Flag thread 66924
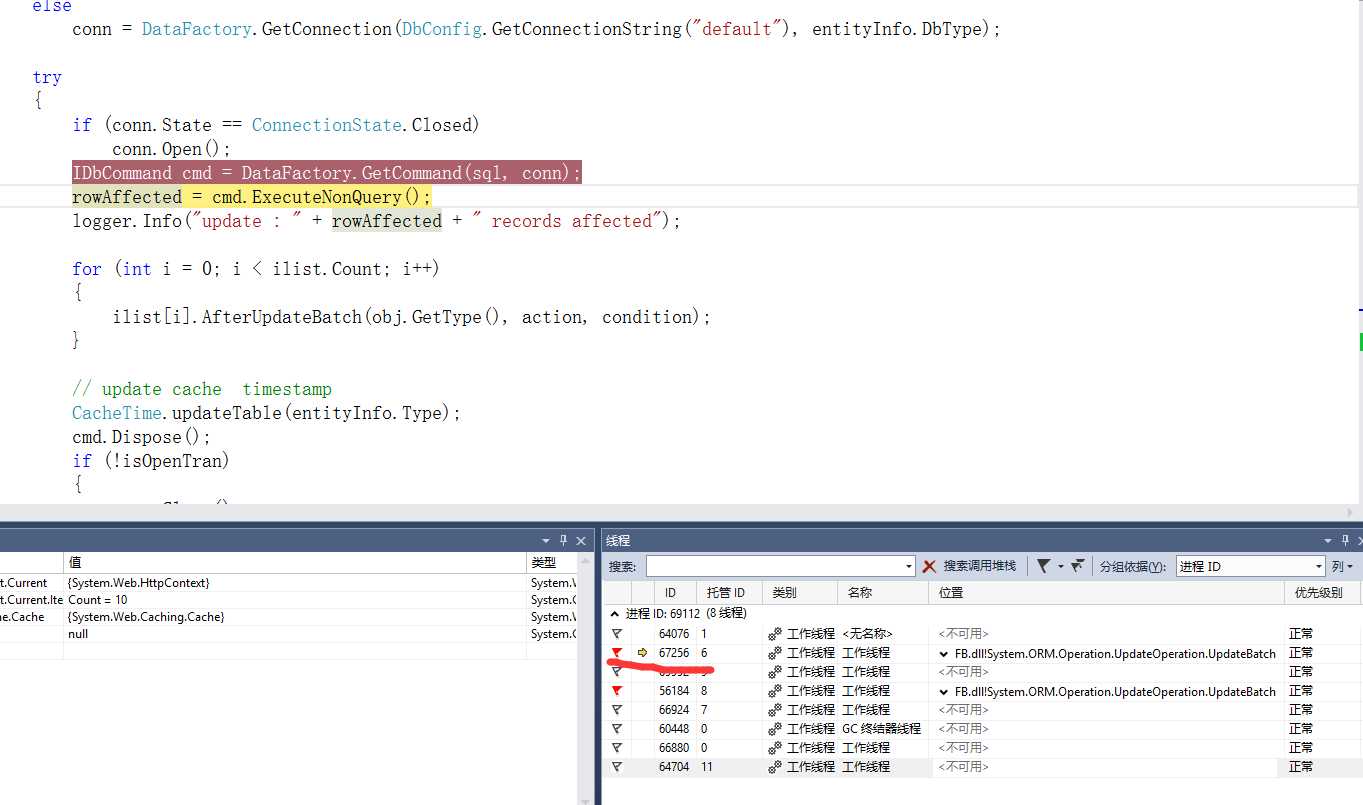 pos(616,710)
